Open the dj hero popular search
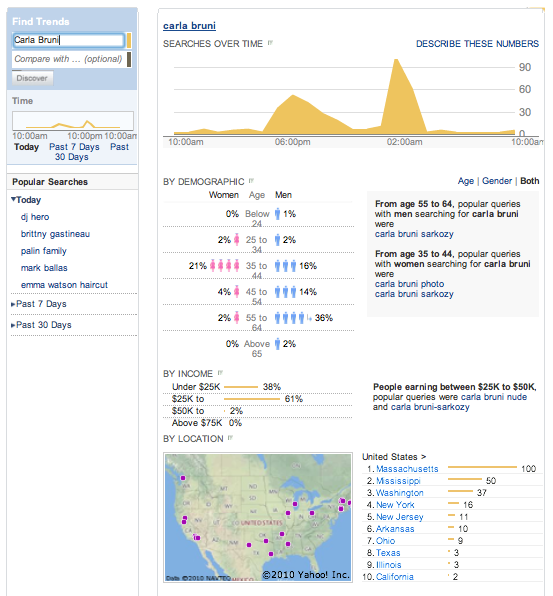The image size is (553, 596). pyautogui.click(x=35, y=217)
